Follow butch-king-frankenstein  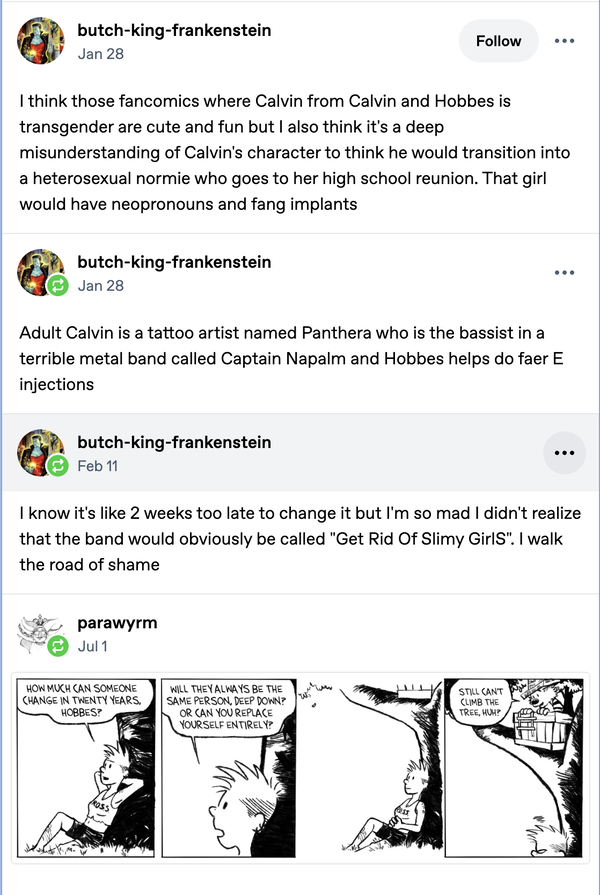(x=498, y=41)
